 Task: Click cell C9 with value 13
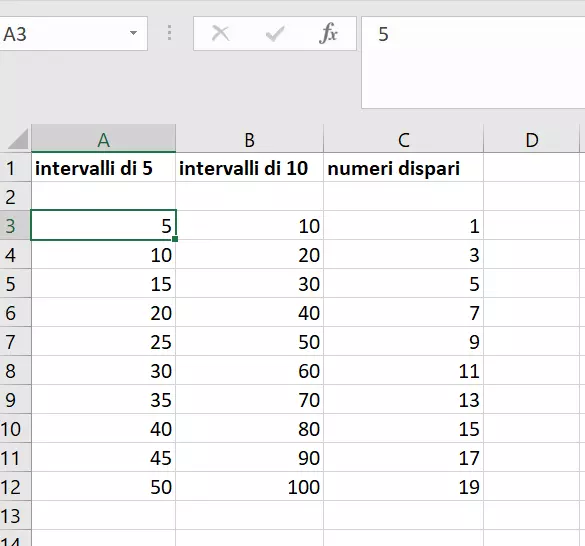[x=403, y=399]
